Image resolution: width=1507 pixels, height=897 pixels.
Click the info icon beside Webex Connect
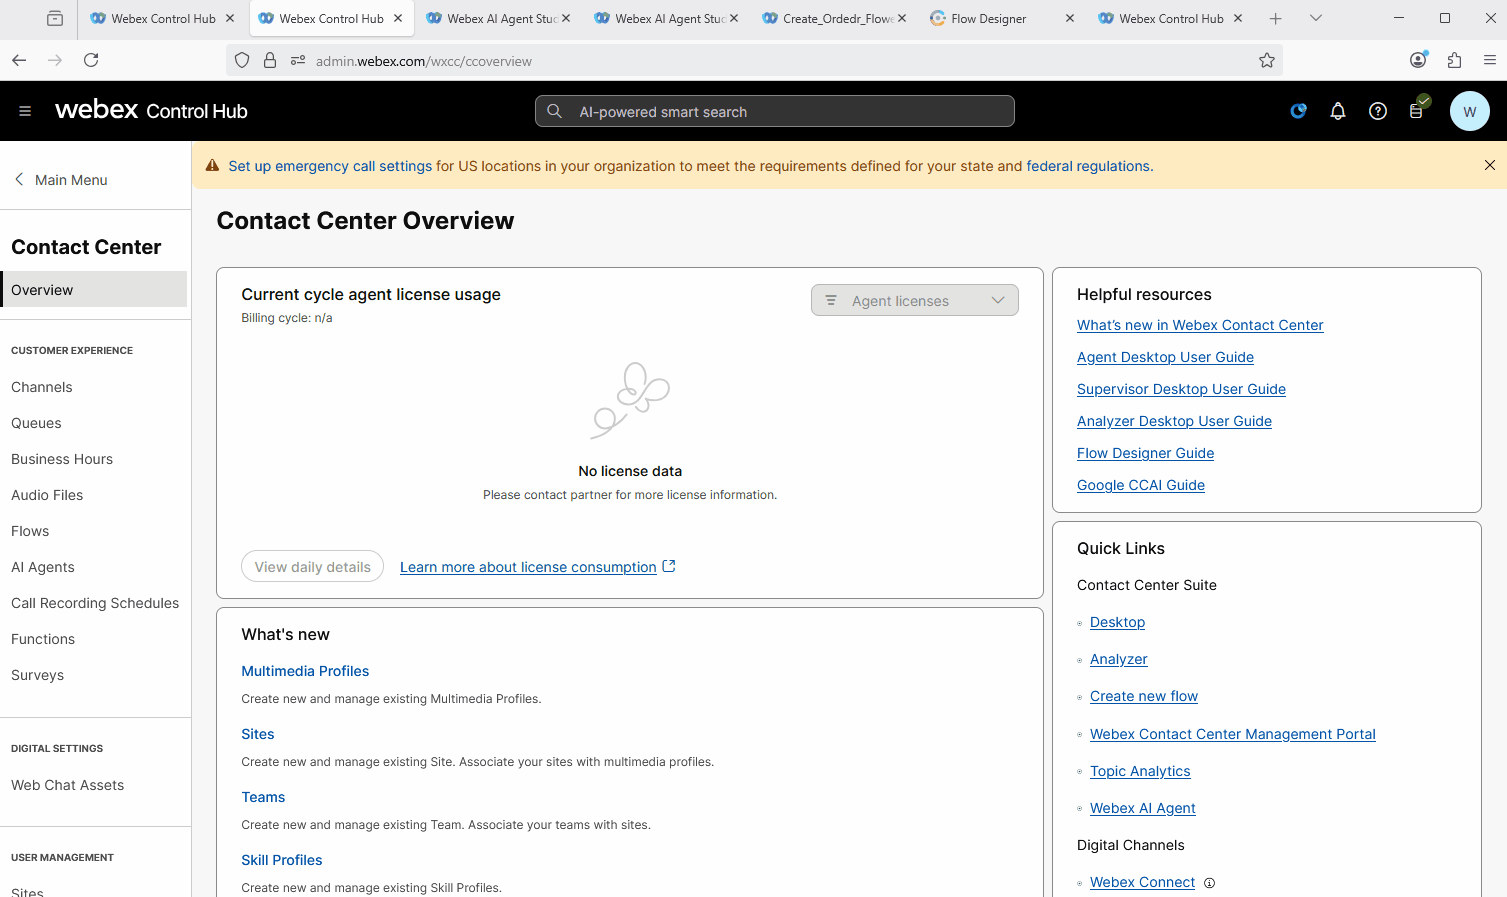[x=1209, y=883]
